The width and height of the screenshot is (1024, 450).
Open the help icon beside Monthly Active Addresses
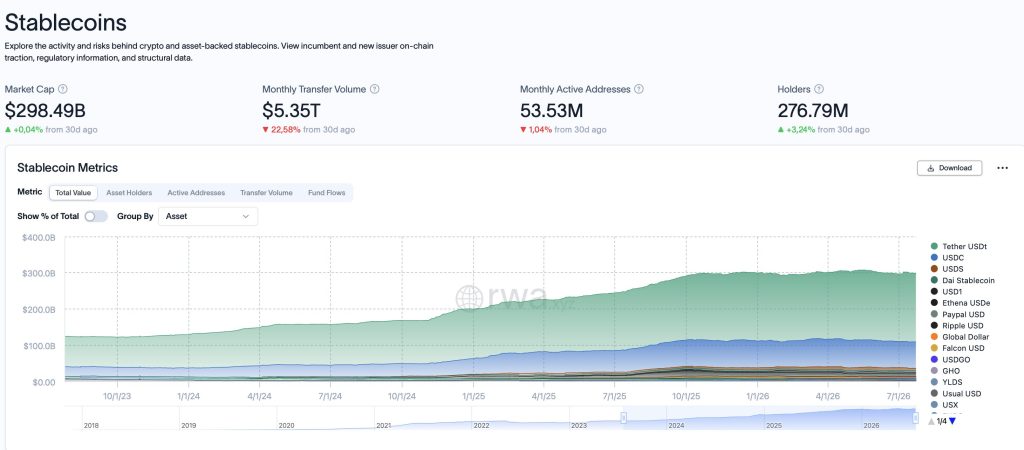[x=639, y=89]
